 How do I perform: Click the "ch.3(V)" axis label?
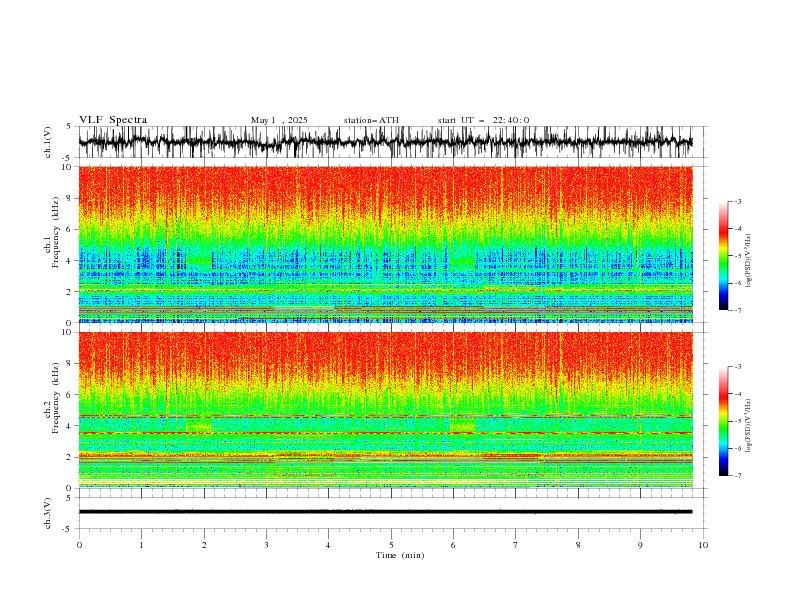[48, 513]
